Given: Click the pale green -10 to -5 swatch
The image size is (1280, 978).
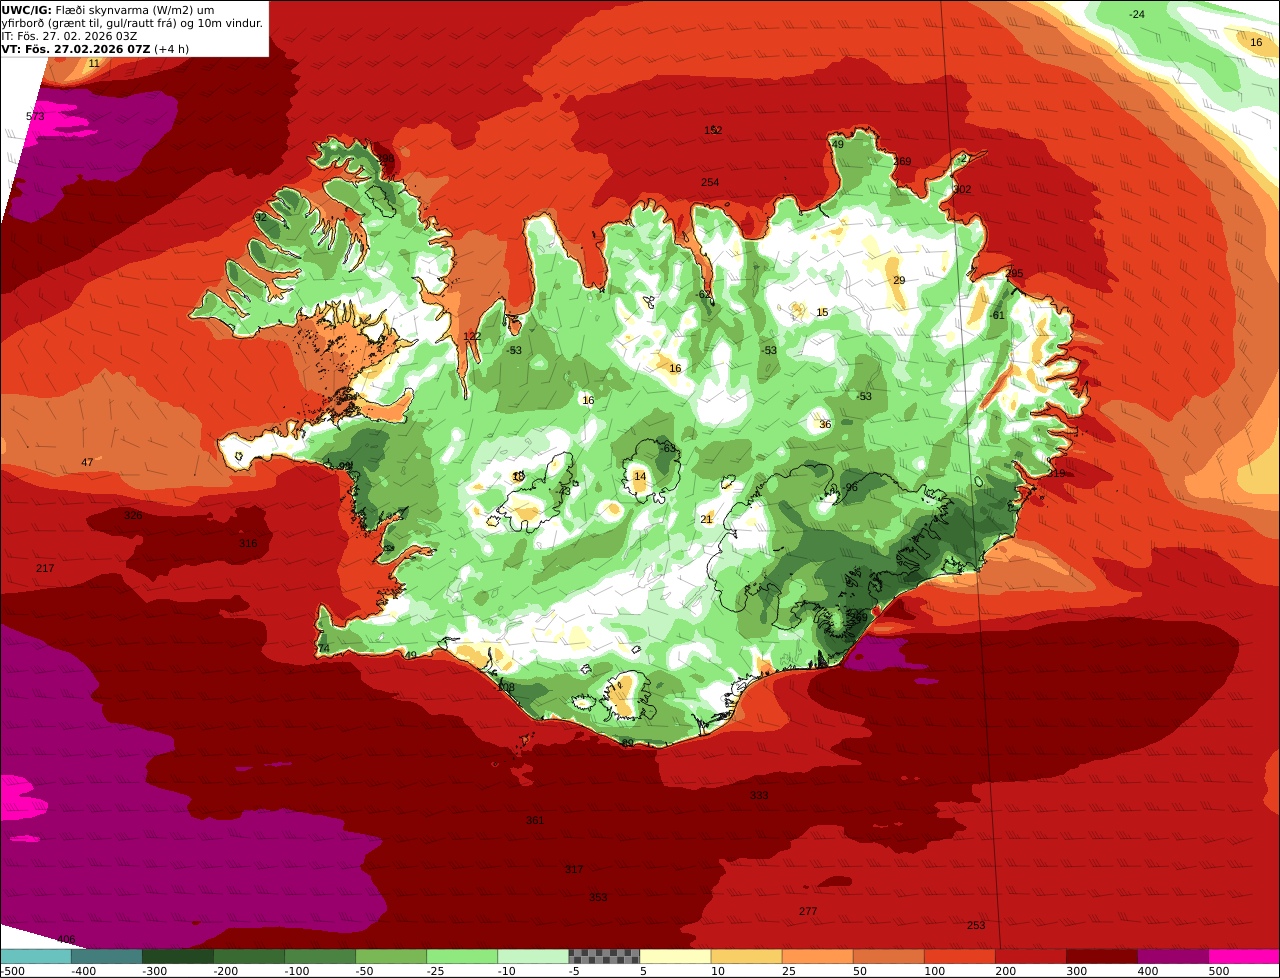Looking at the screenshot, I should tap(533, 956).
